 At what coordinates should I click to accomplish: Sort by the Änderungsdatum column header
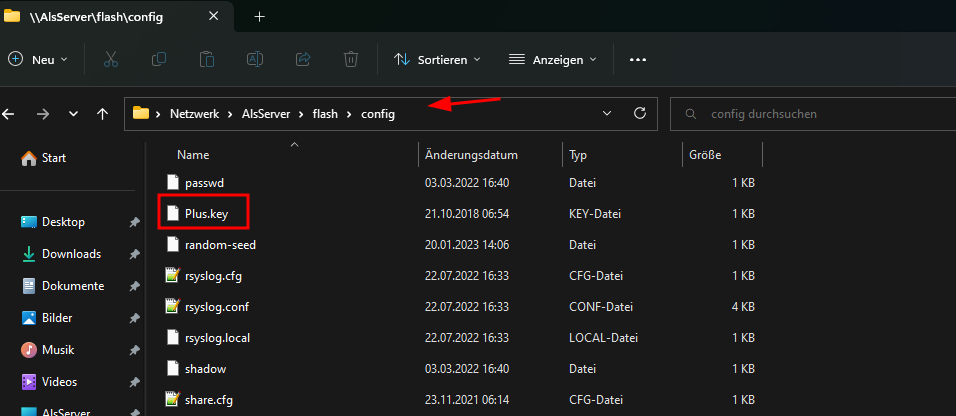tap(471, 155)
